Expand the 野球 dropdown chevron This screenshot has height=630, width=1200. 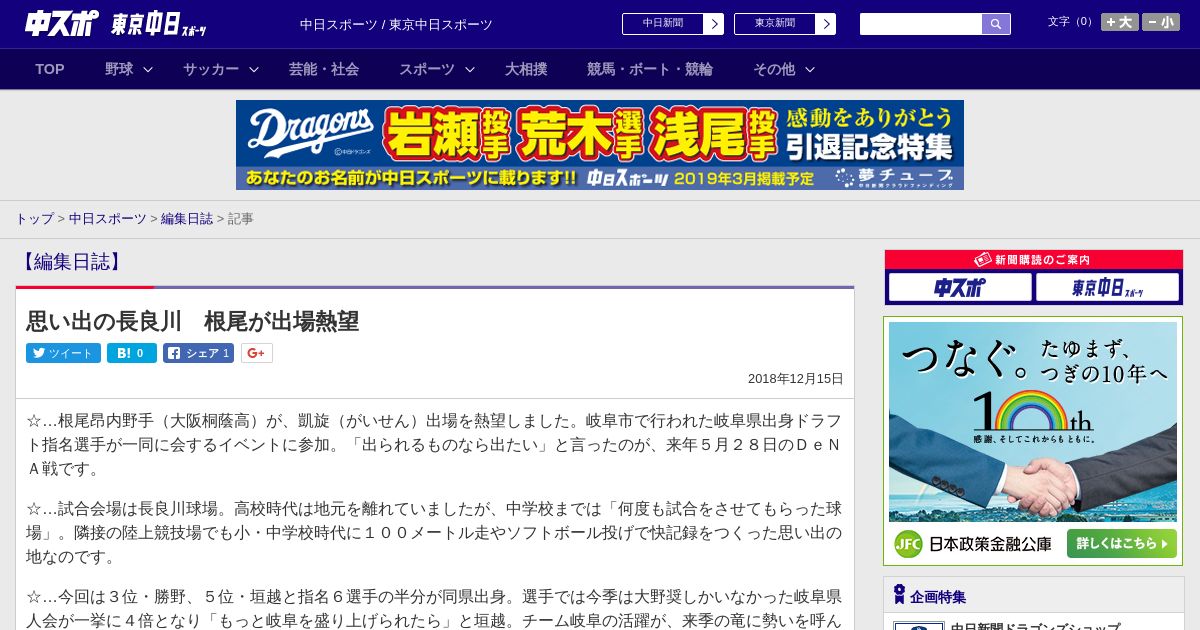pyautogui.click(x=148, y=69)
